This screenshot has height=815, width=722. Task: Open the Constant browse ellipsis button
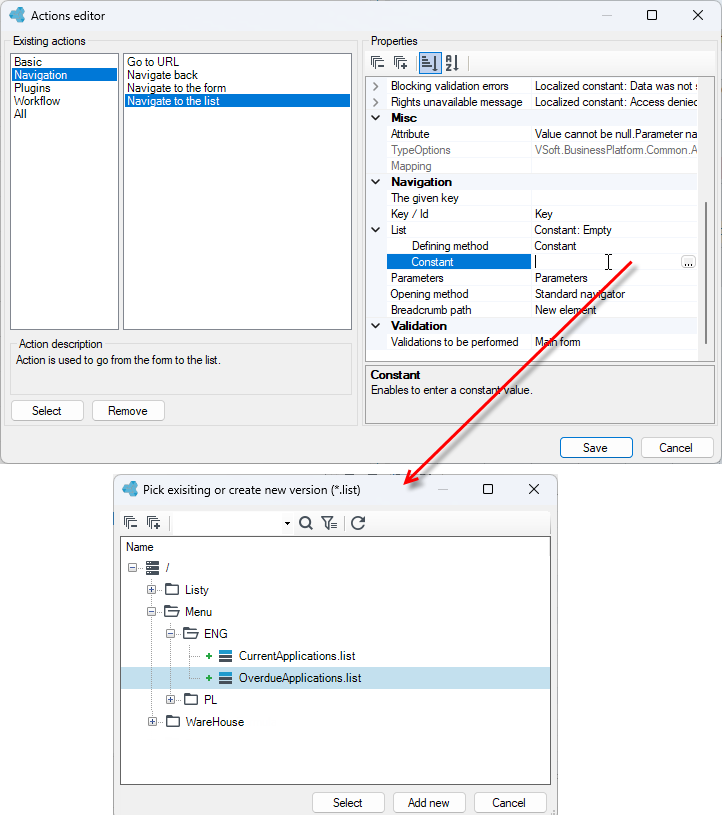[x=688, y=262]
